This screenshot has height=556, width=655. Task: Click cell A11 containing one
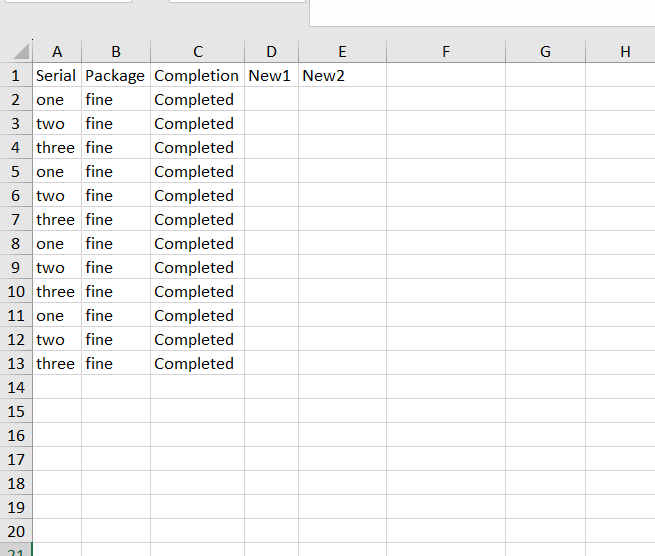pos(57,315)
